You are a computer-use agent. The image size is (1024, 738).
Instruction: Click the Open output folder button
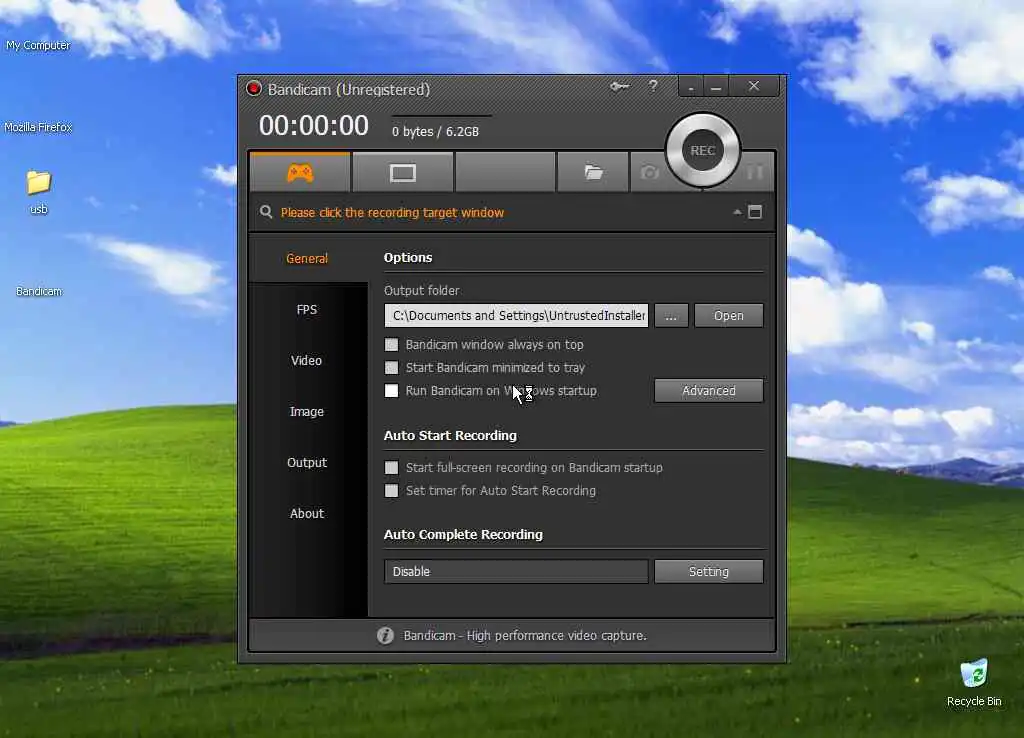tap(728, 315)
